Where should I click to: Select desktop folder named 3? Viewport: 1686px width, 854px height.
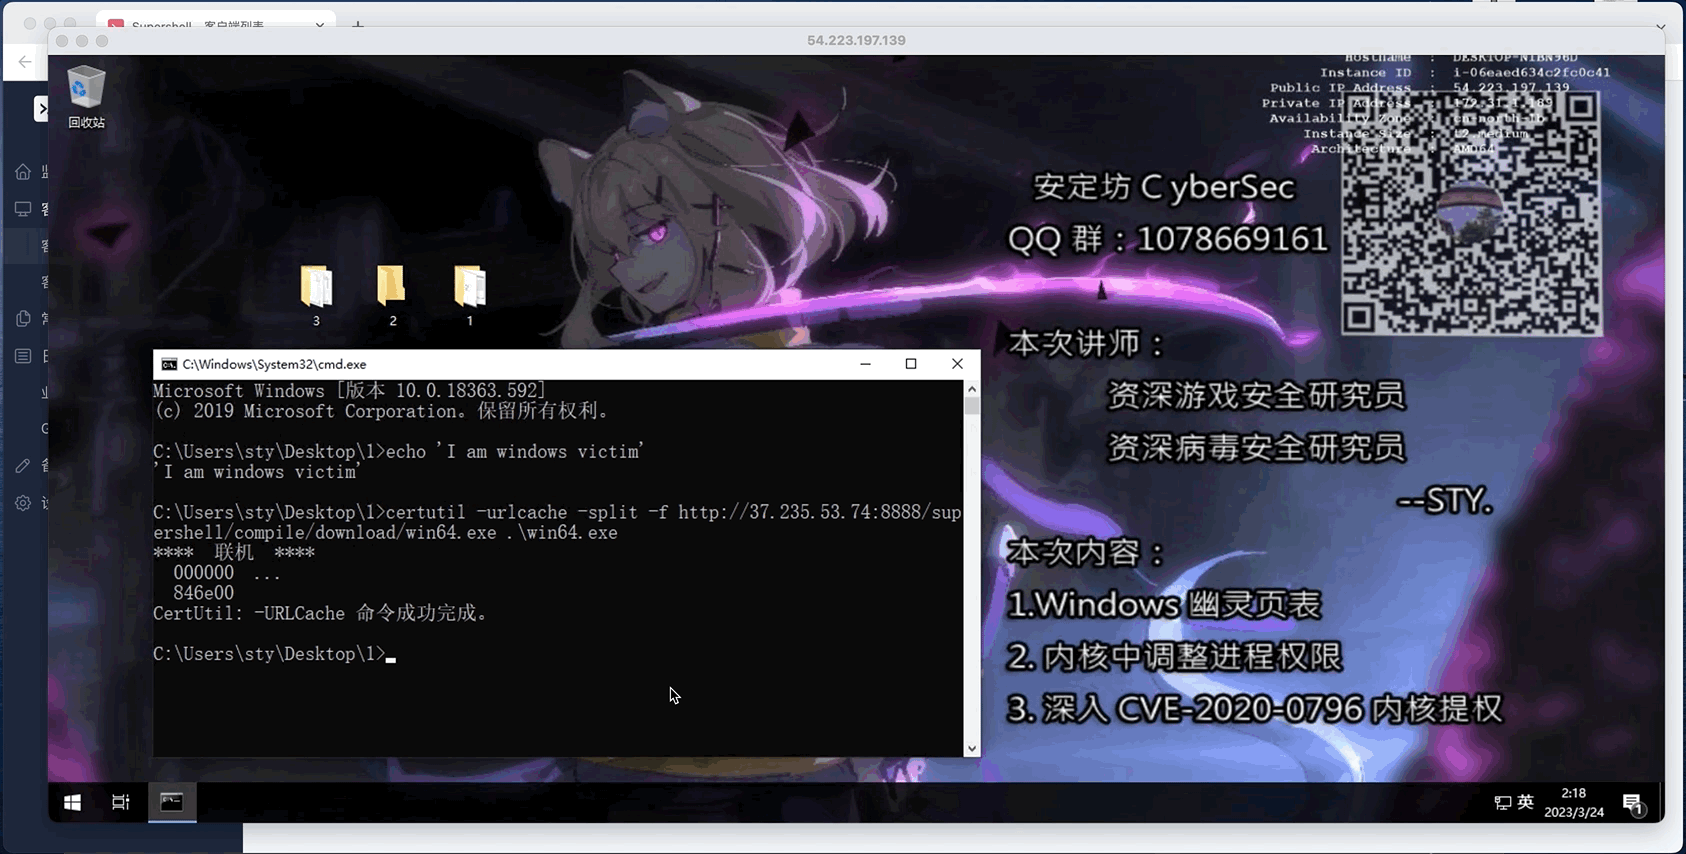316,296
